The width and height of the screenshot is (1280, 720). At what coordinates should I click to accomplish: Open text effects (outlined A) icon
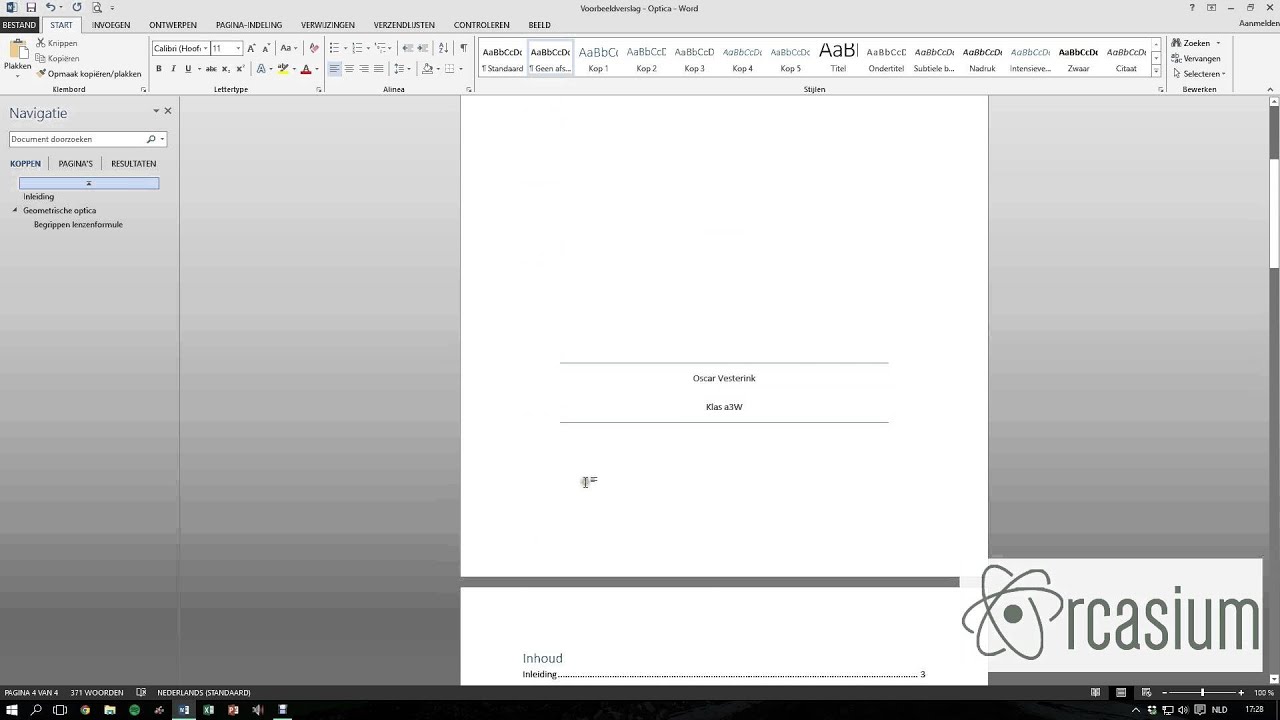tap(261, 69)
